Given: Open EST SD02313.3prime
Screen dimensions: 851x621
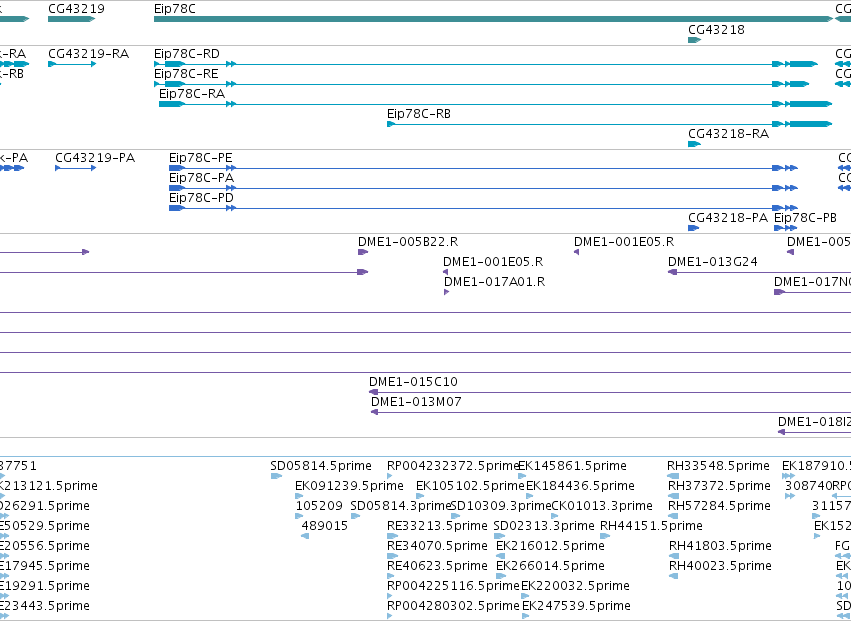Looking at the screenshot, I should pyautogui.click(x=544, y=527).
